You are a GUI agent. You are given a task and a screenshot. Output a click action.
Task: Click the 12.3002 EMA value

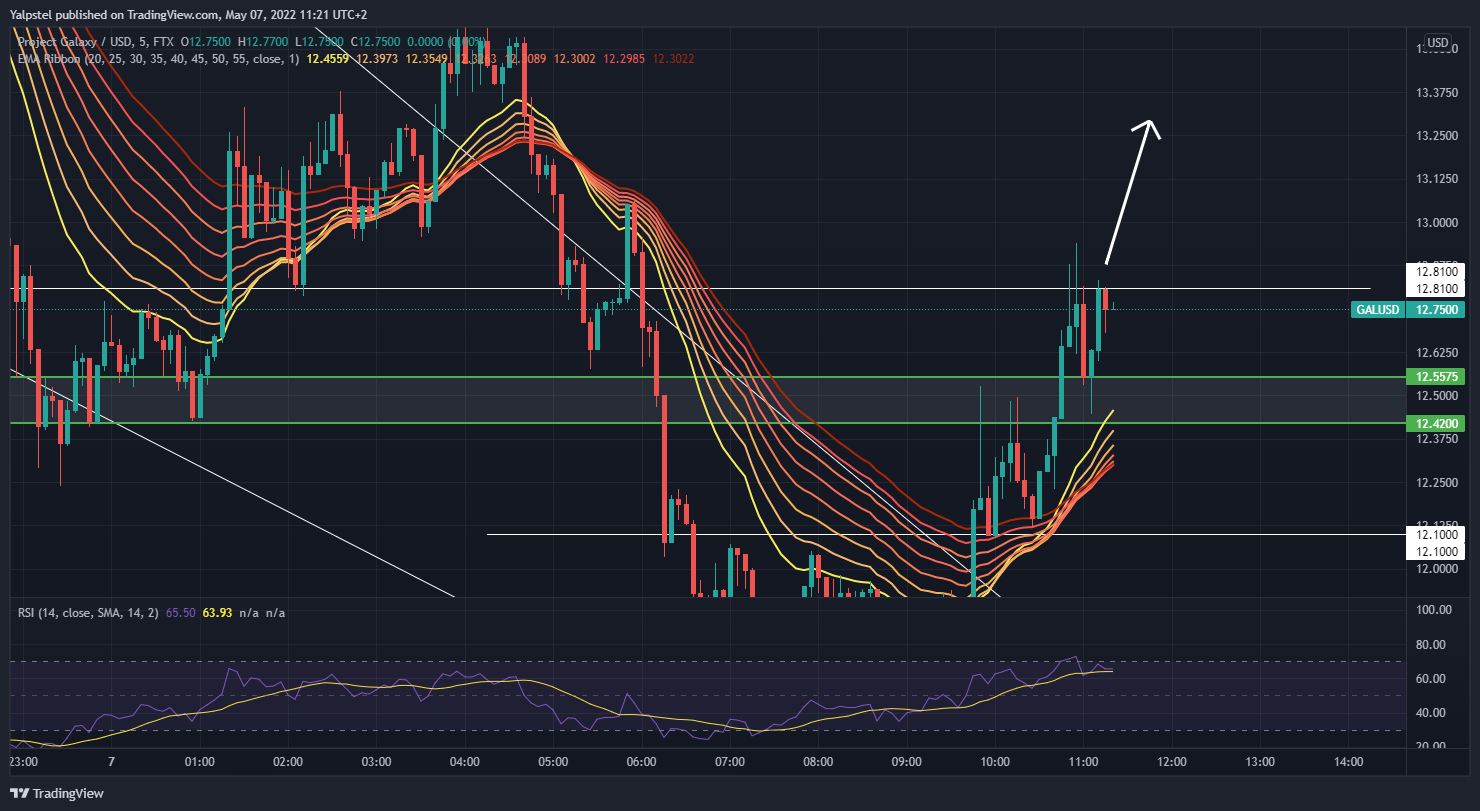tap(574, 60)
